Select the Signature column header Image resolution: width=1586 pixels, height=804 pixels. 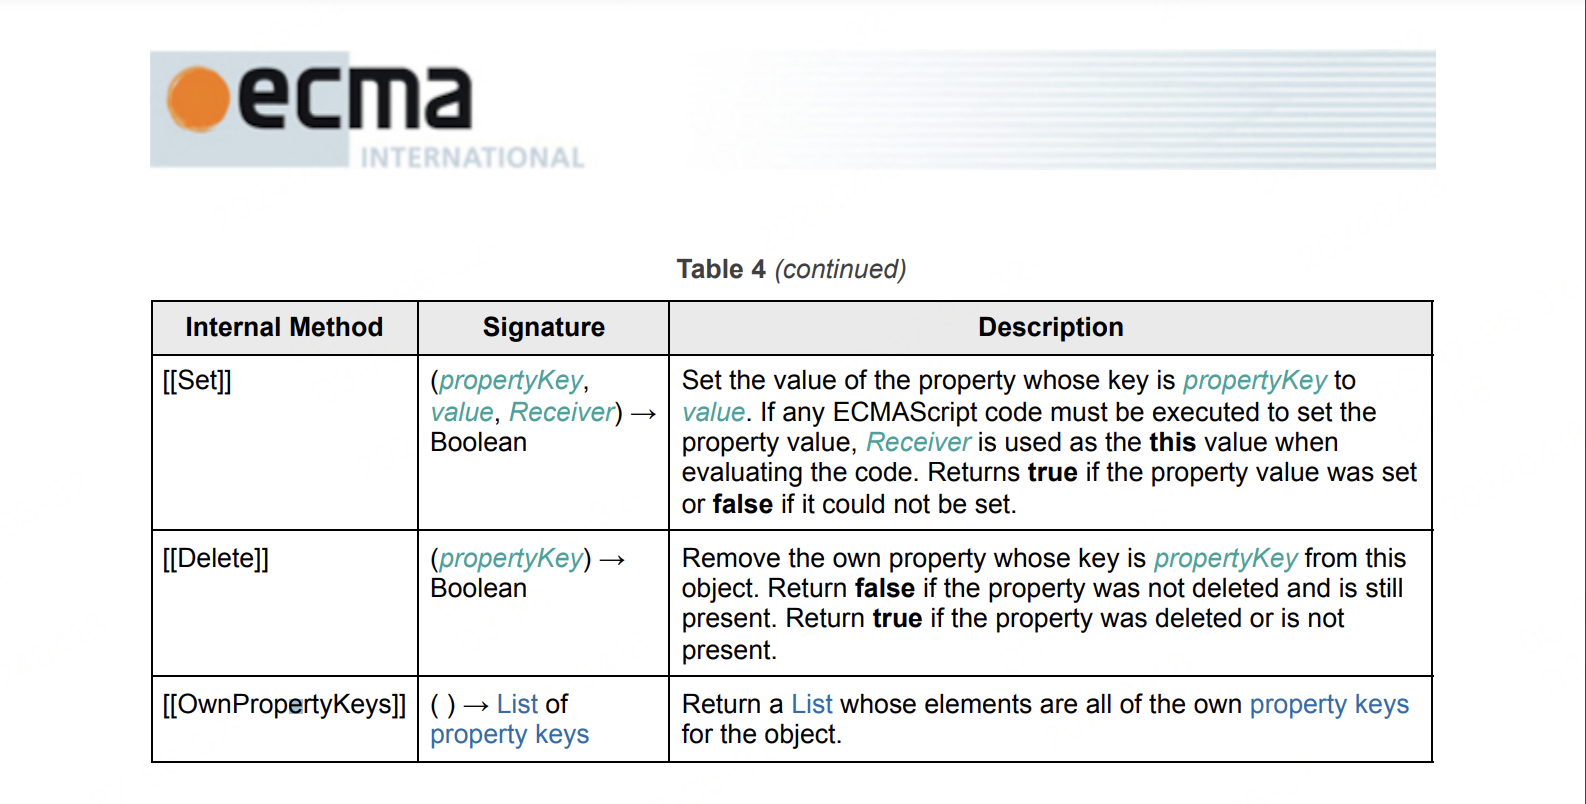pyautogui.click(x=544, y=327)
